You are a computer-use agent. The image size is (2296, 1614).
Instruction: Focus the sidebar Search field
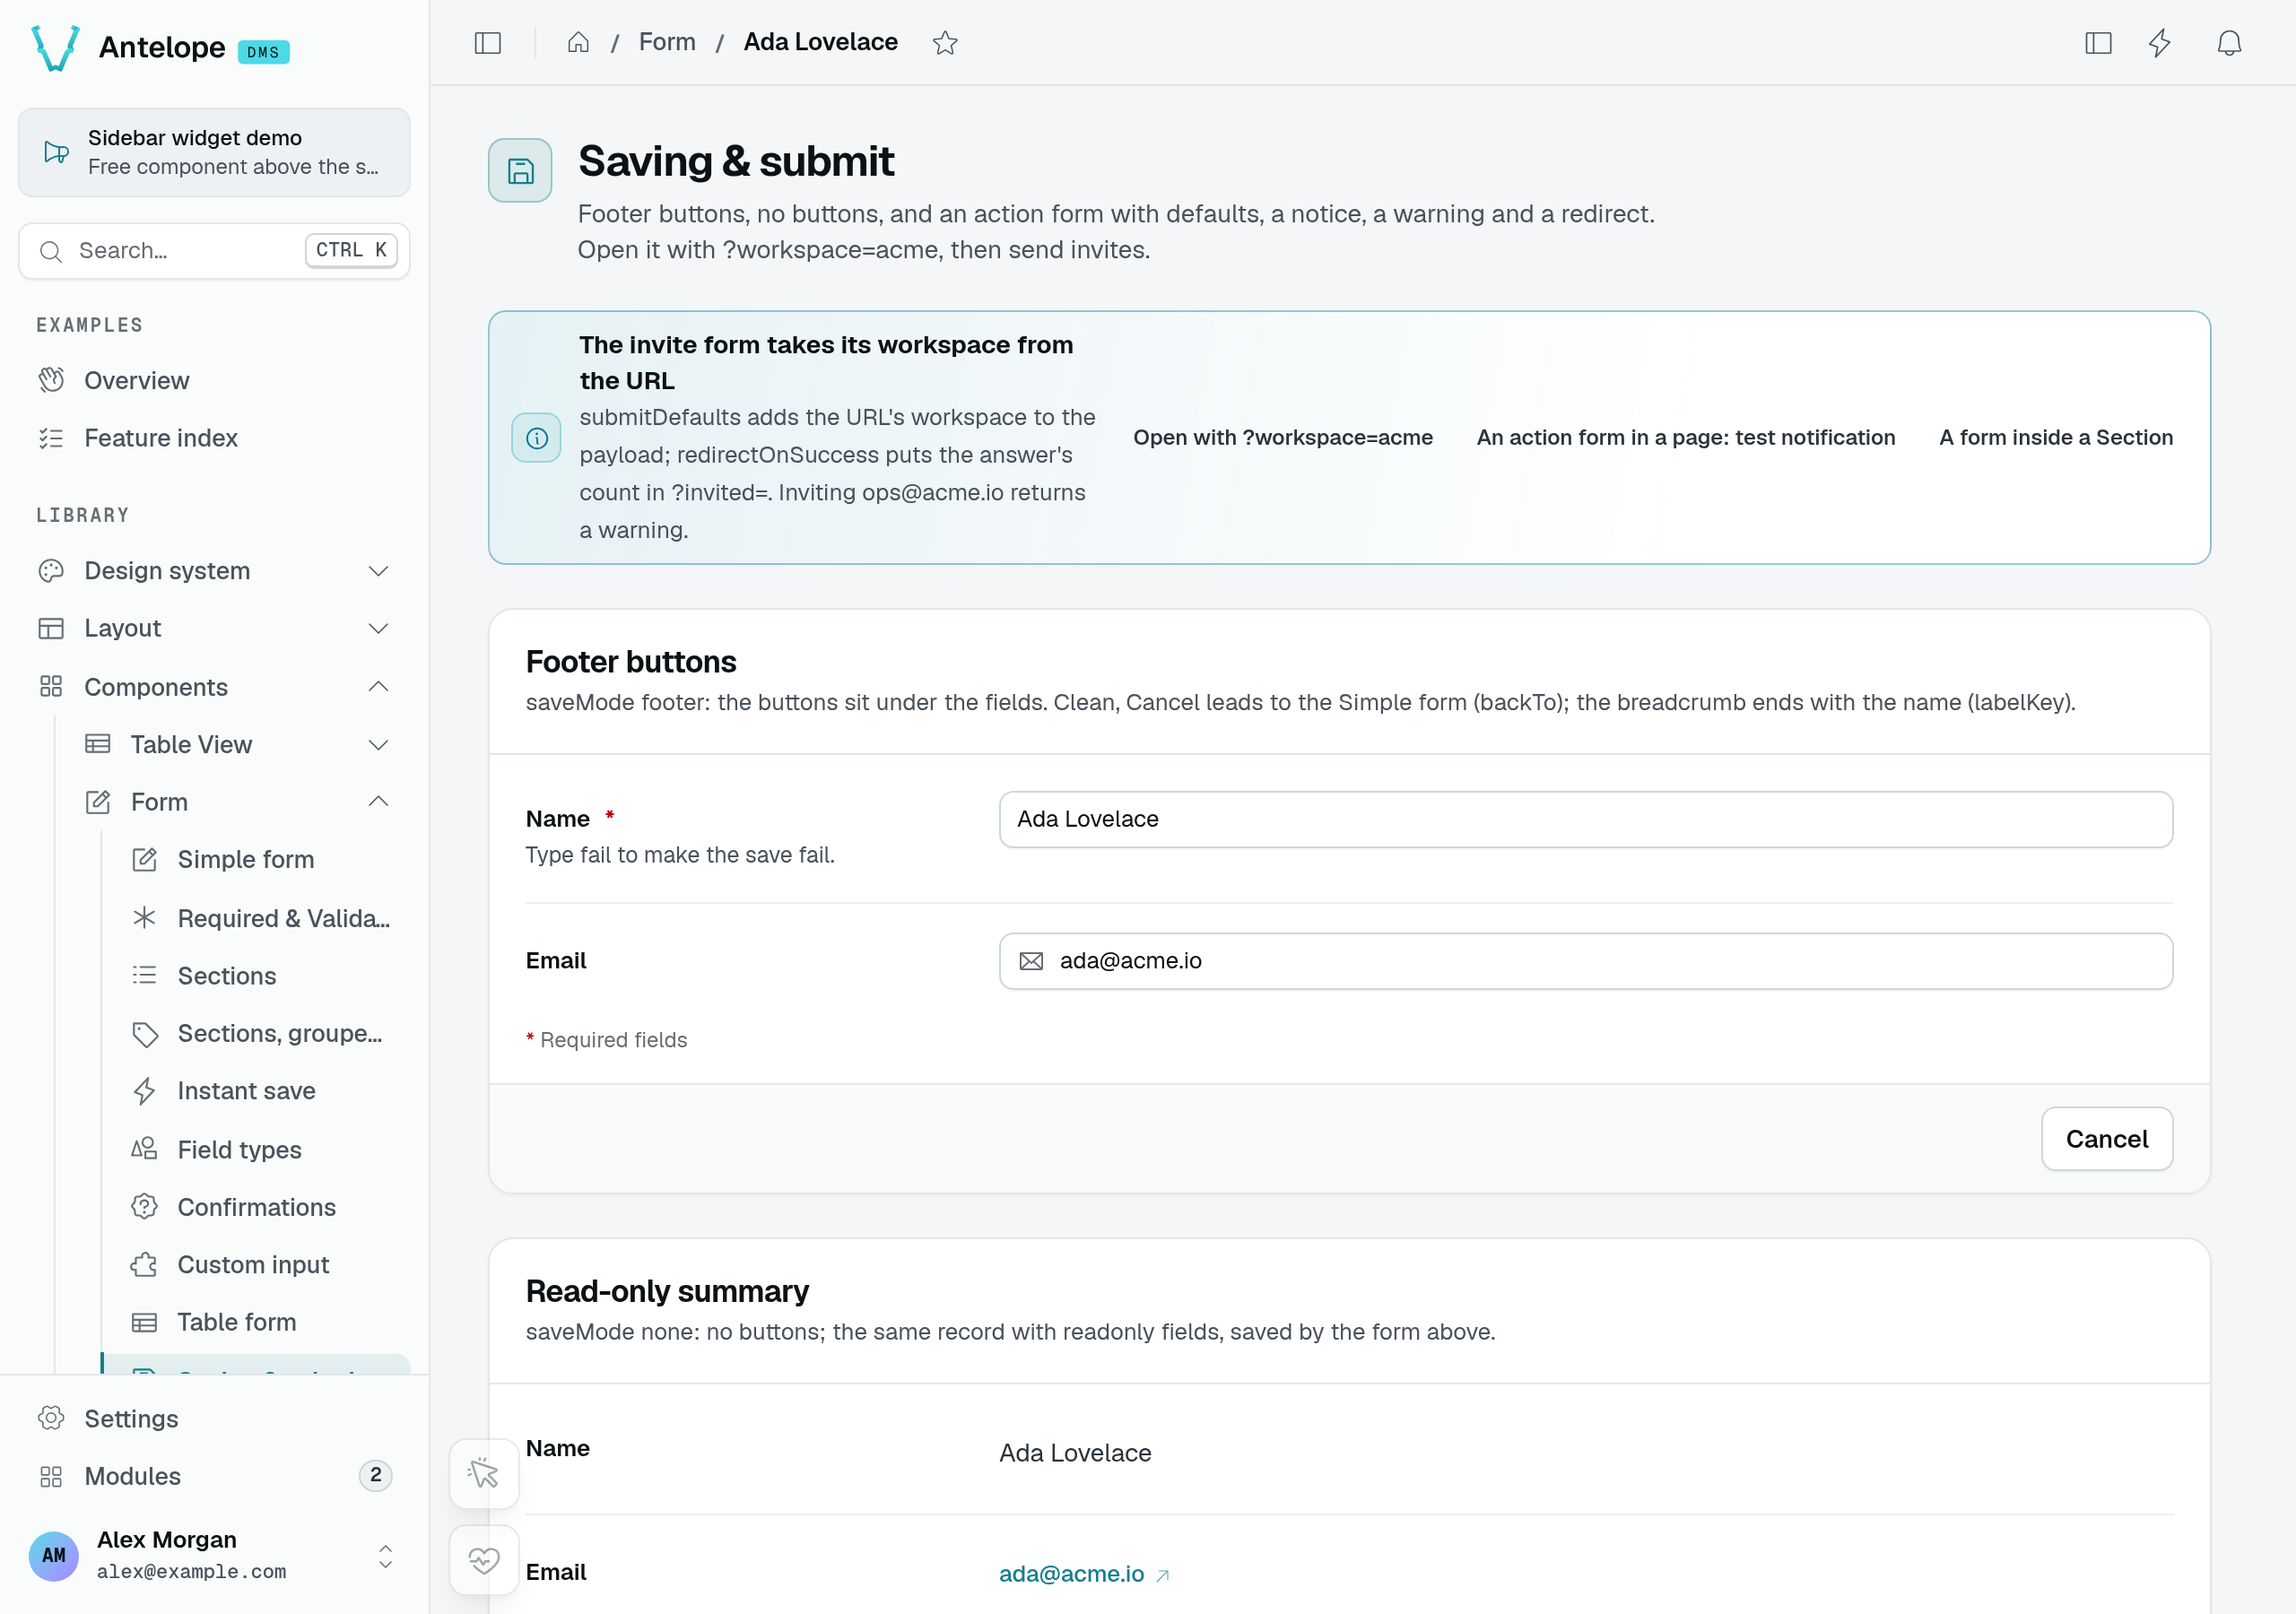point(214,251)
